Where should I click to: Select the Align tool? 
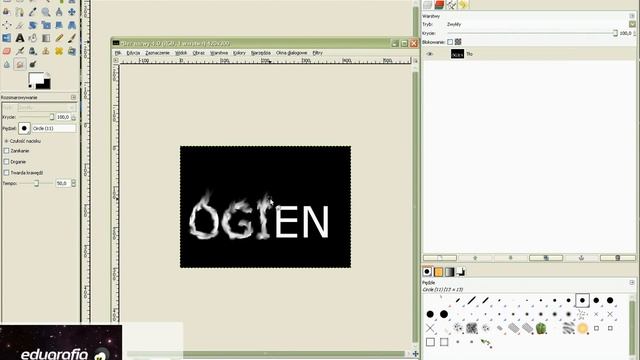(7, 25)
